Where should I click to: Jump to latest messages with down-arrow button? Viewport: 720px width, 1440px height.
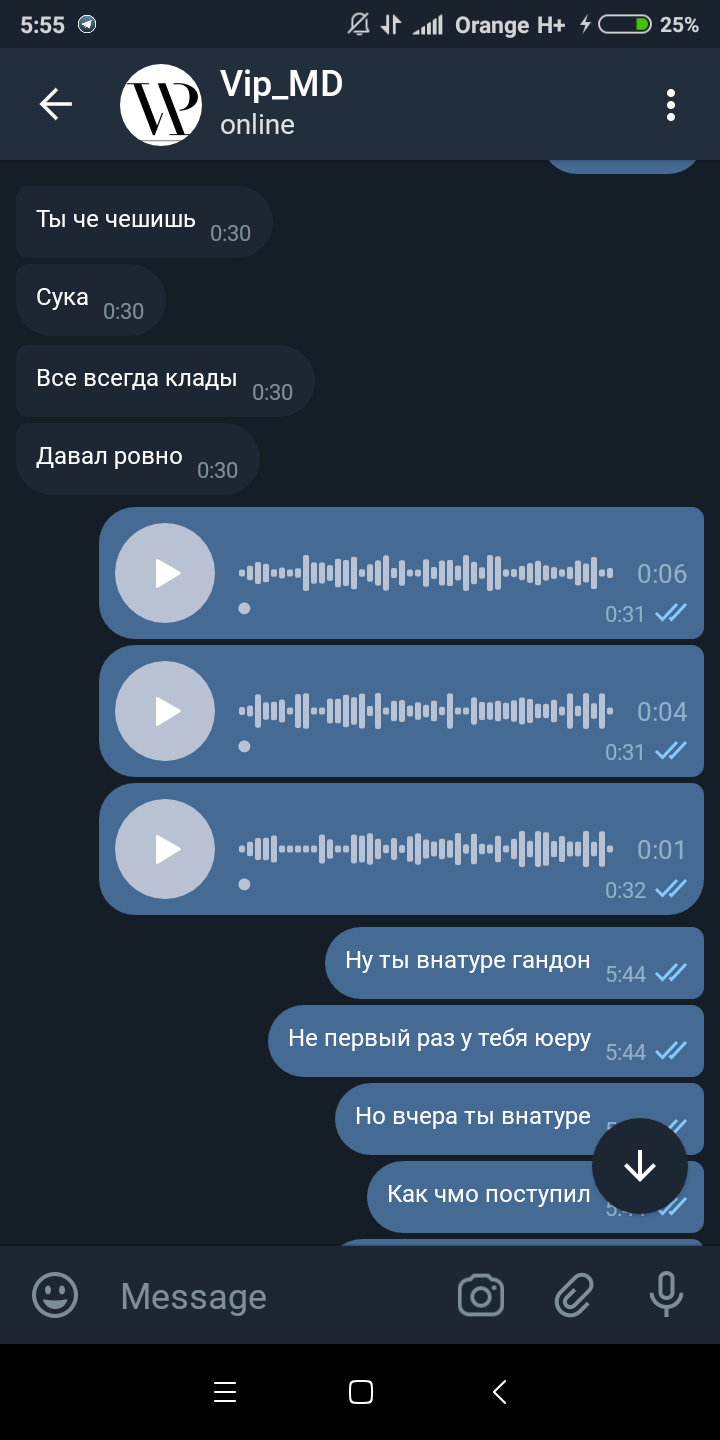pos(640,1166)
